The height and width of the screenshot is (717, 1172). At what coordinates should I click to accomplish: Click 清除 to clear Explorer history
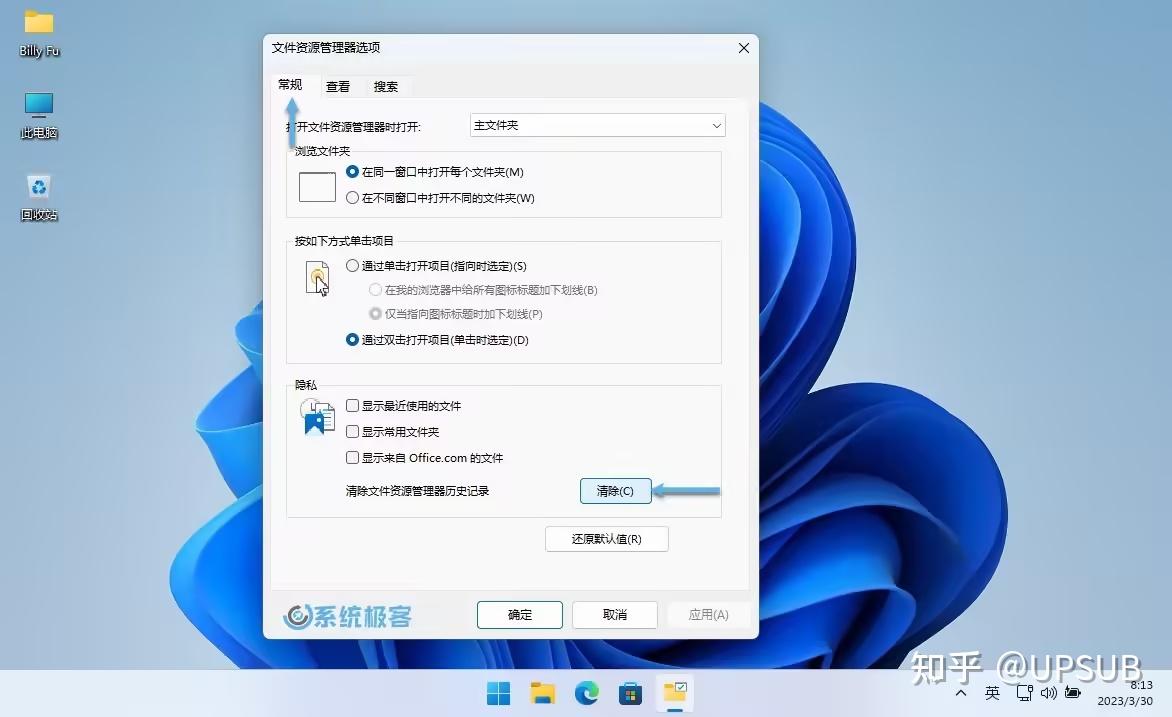point(615,491)
